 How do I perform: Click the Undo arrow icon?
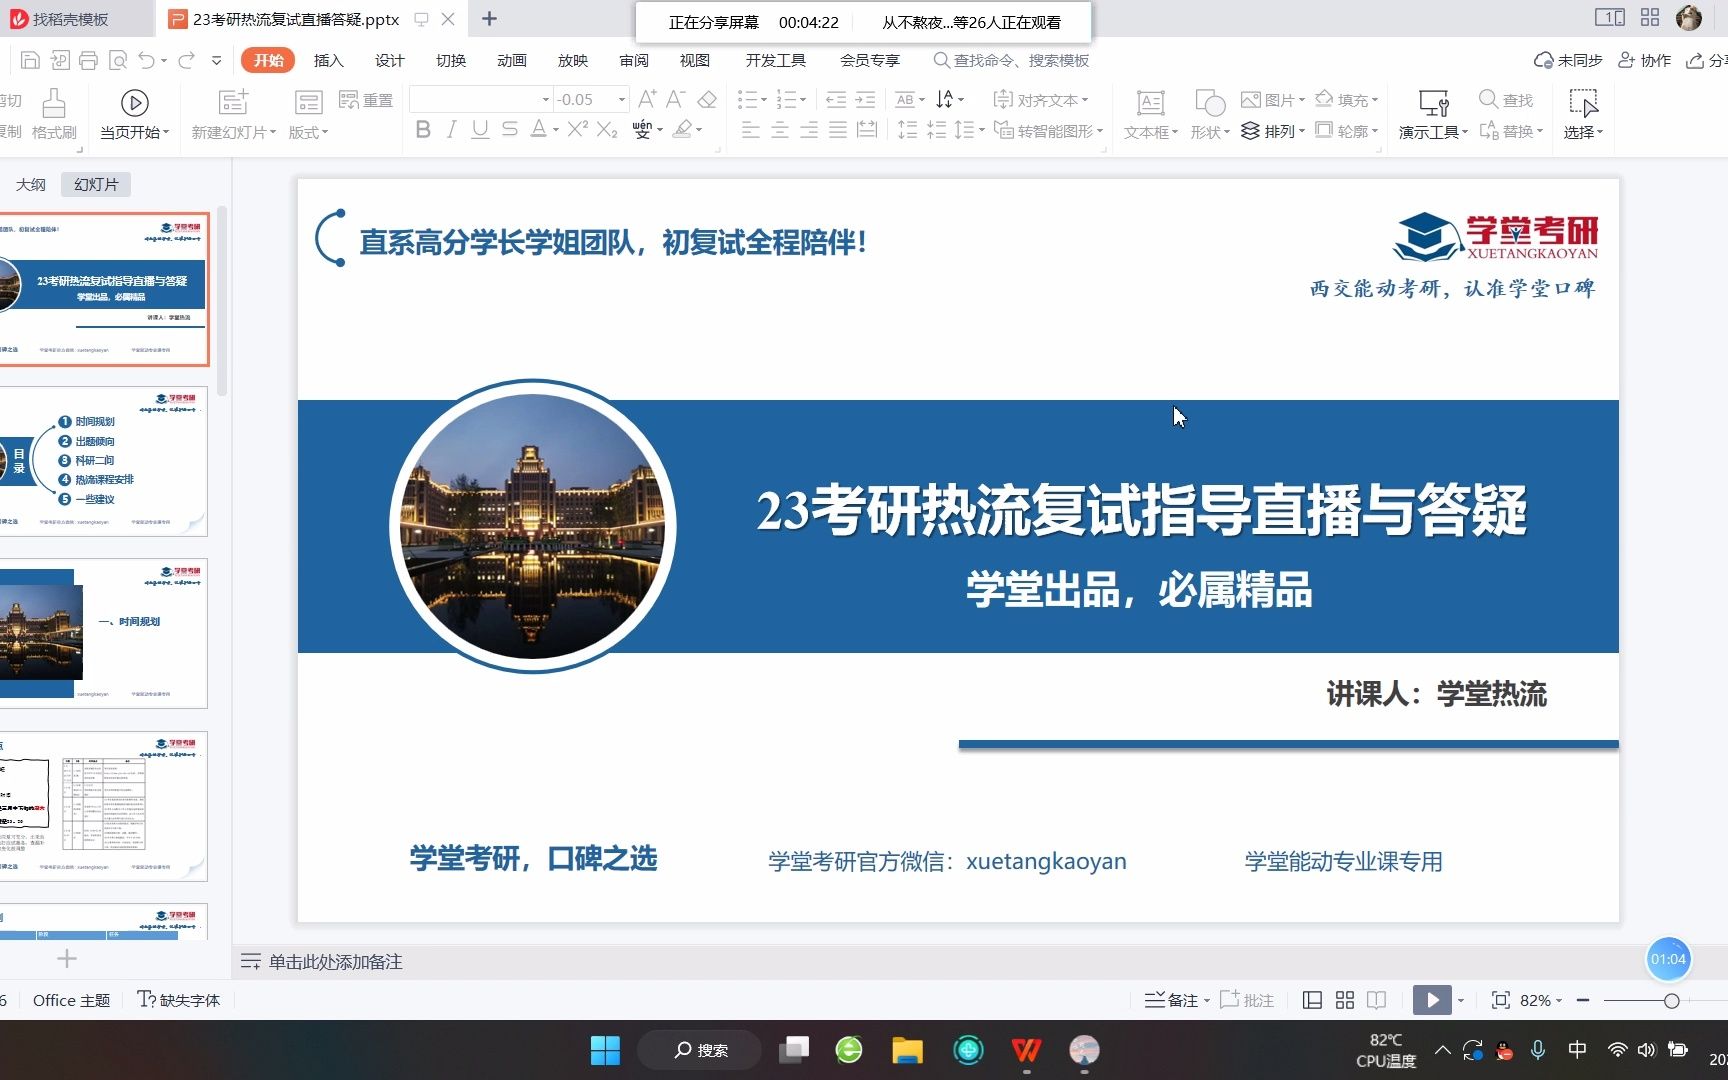[147, 61]
